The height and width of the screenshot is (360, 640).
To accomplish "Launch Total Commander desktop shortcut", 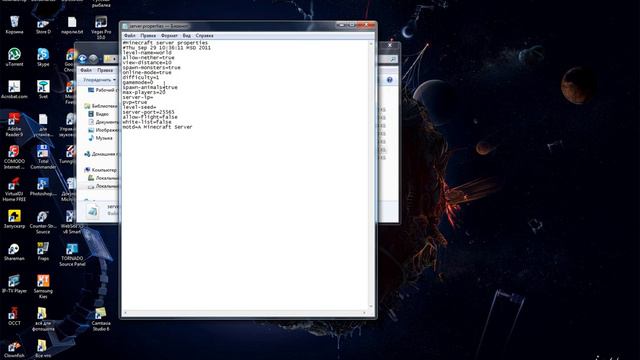I will pos(43,157).
